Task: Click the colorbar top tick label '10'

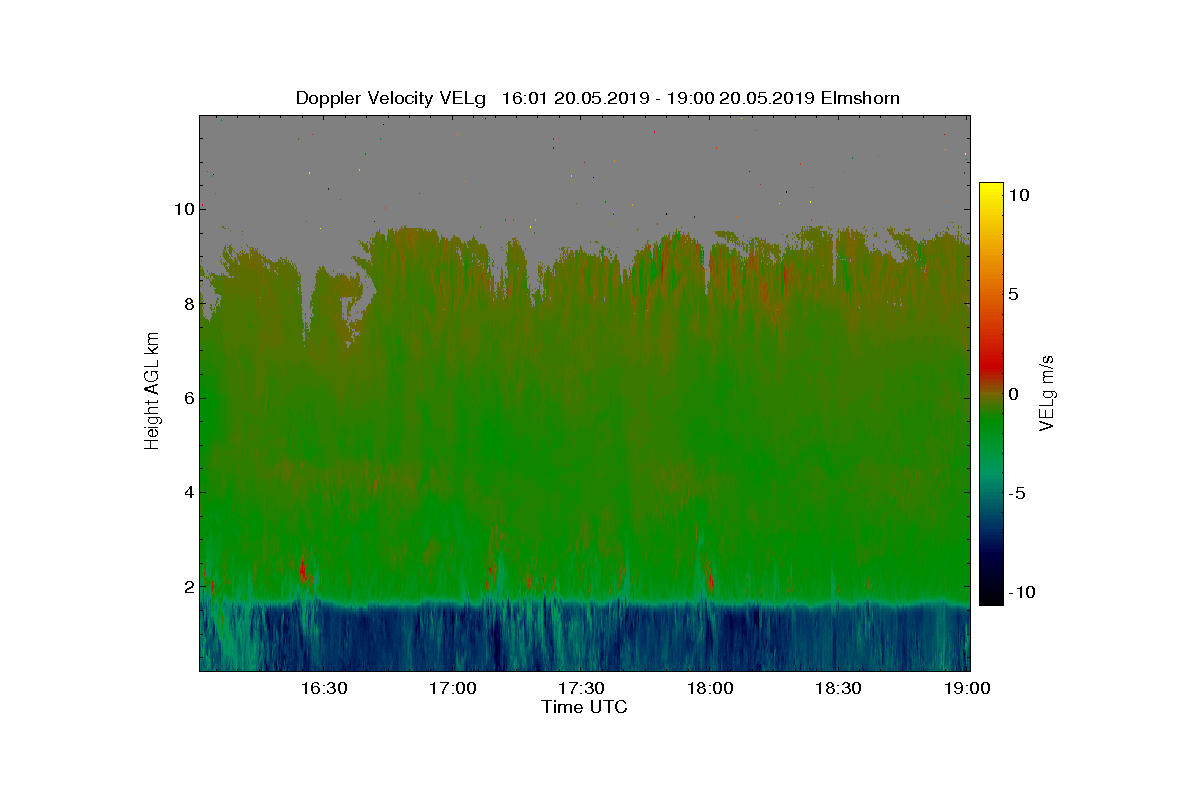Action: pyautogui.click(x=1018, y=196)
